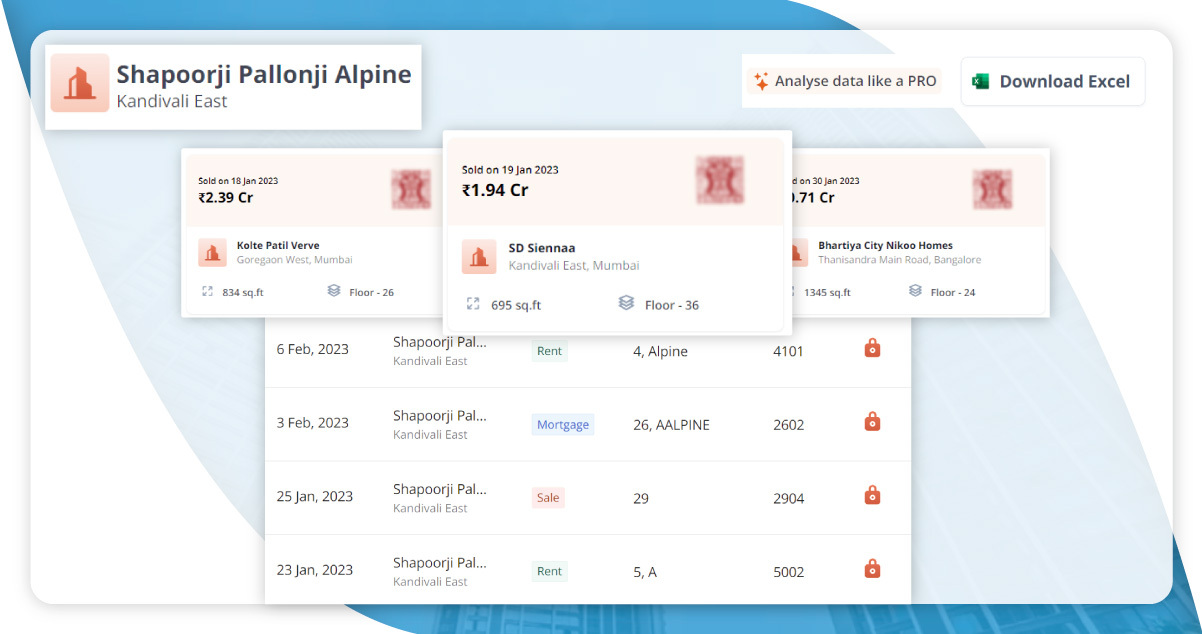Open the lock icon on row 2602
This screenshot has width=1202, height=634.
[x=872, y=421]
